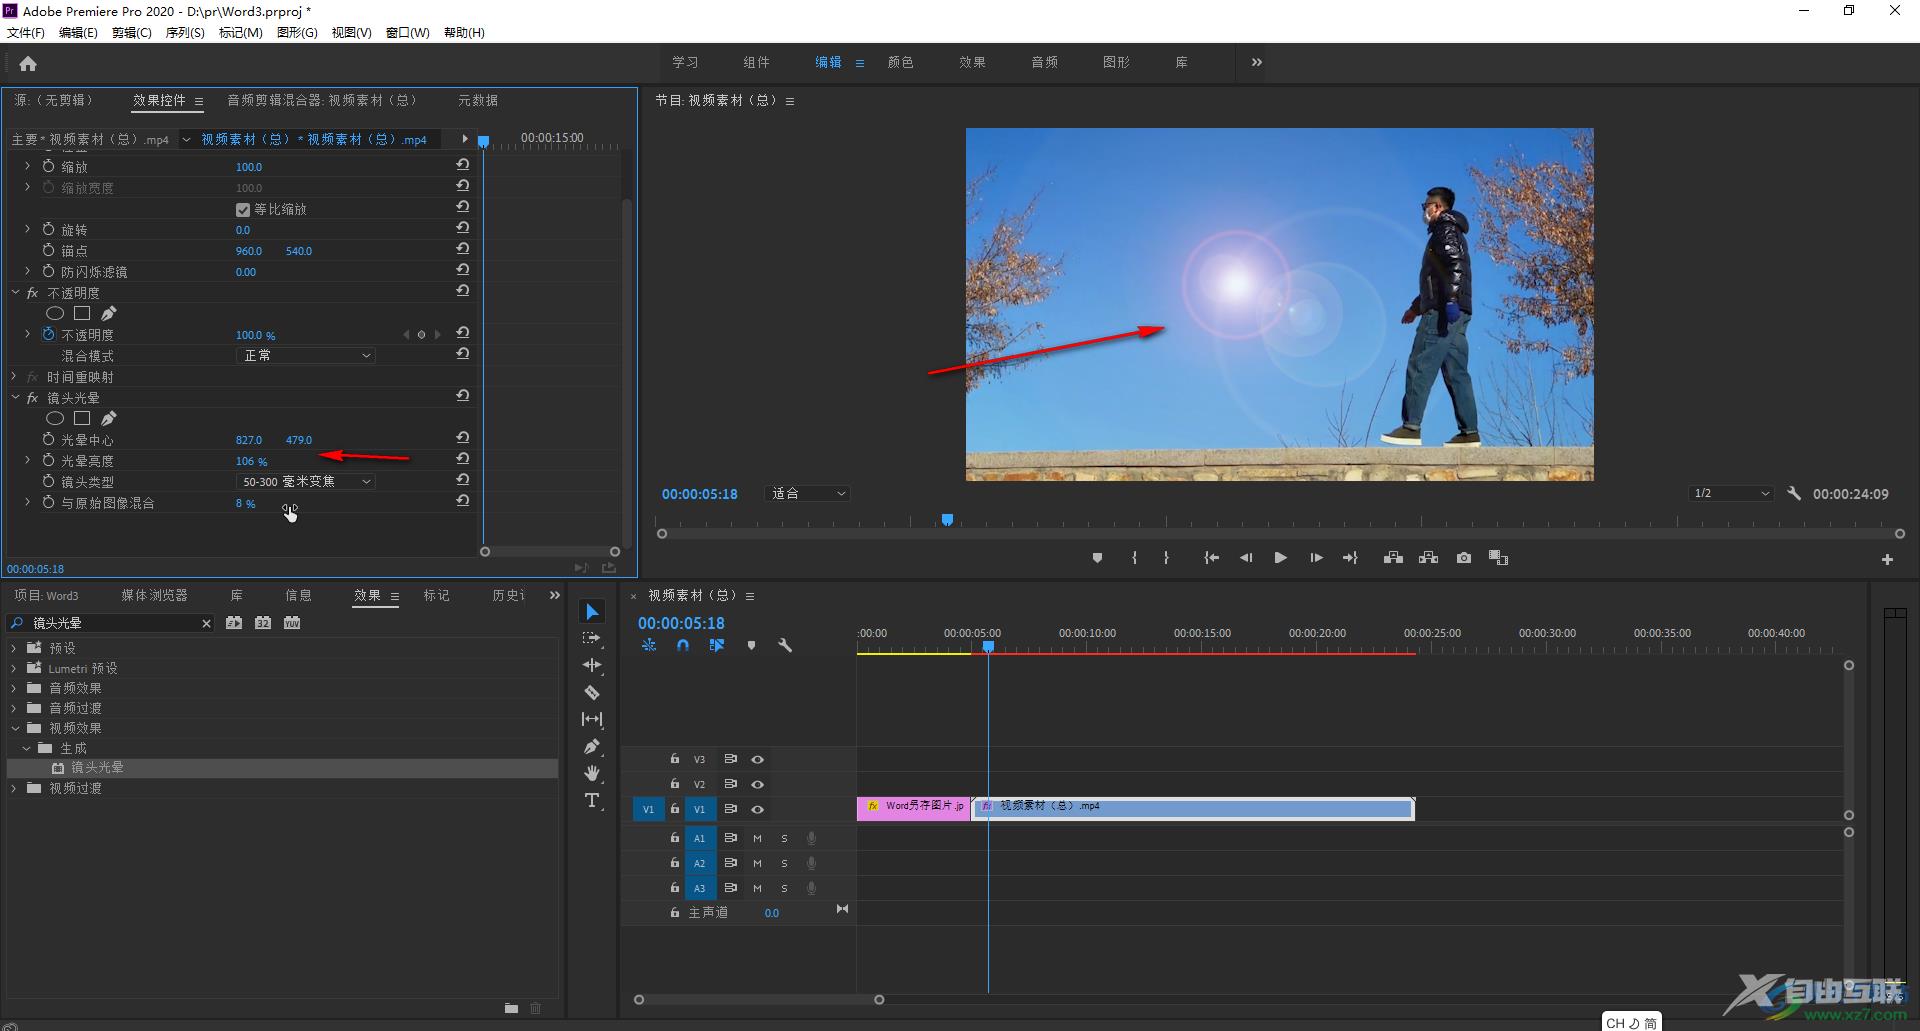Switch to the Metadata tab
The image size is (1920, 1031).
coord(478,100)
